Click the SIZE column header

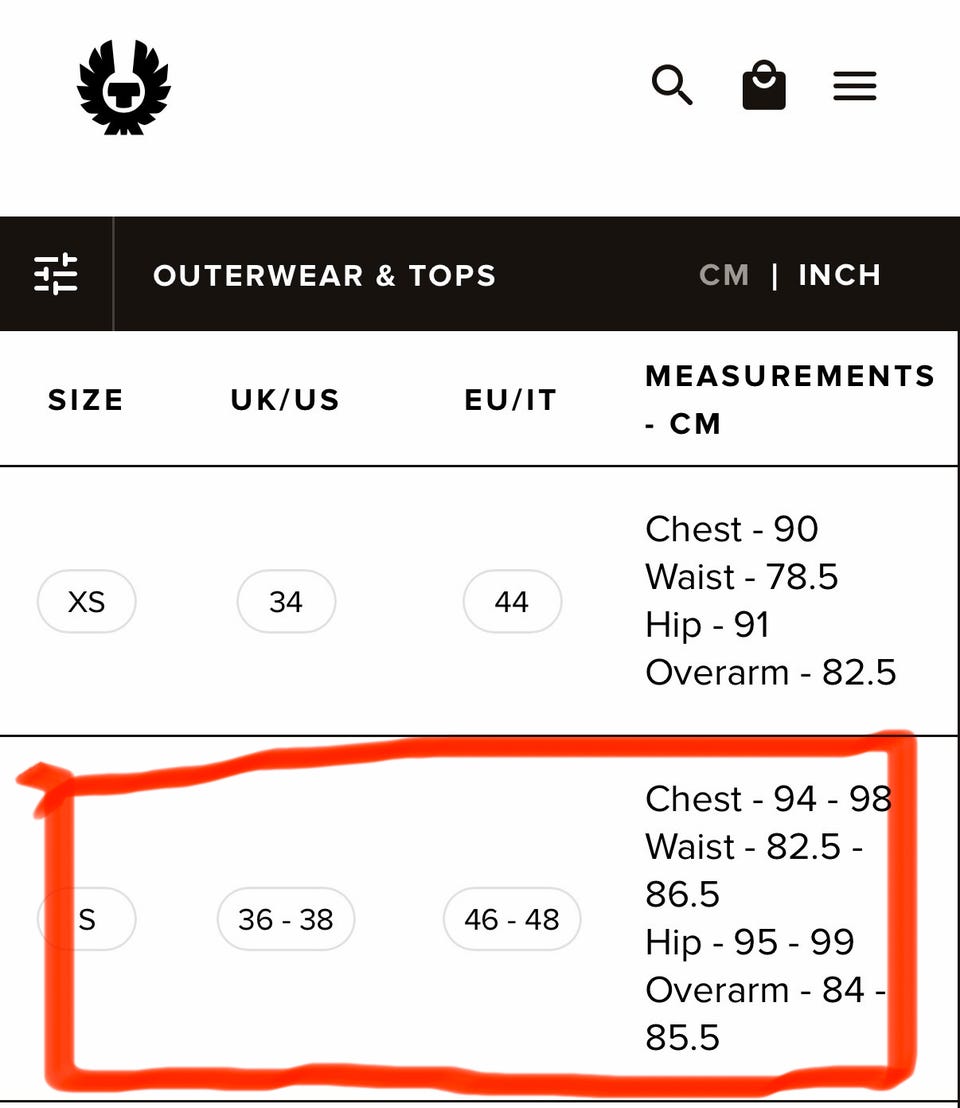(86, 400)
